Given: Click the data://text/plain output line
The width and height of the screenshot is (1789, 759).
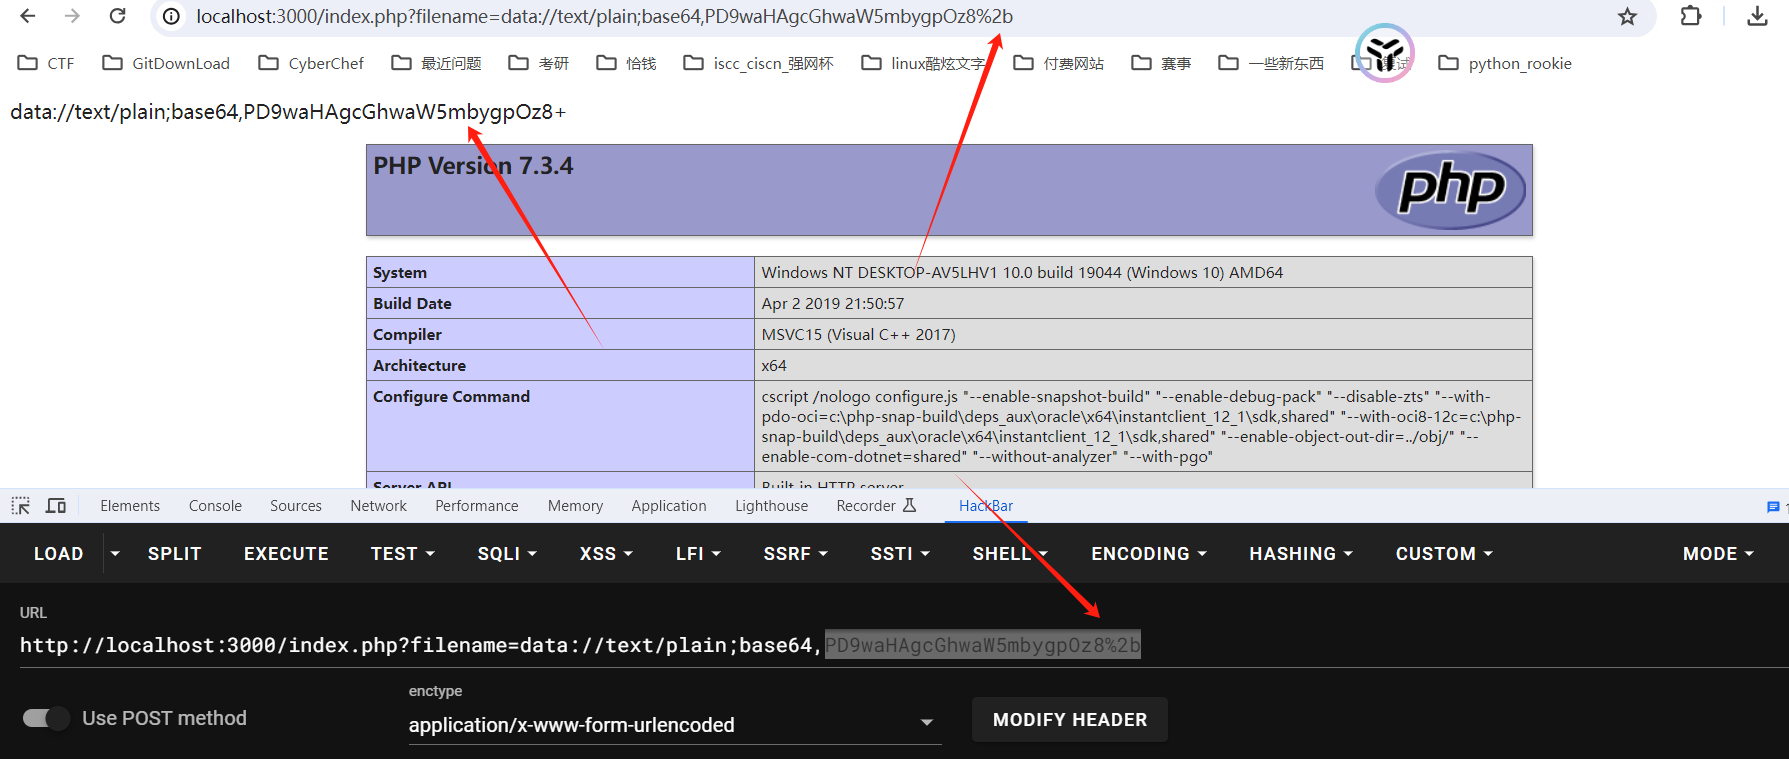Looking at the screenshot, I should (288, 112).
